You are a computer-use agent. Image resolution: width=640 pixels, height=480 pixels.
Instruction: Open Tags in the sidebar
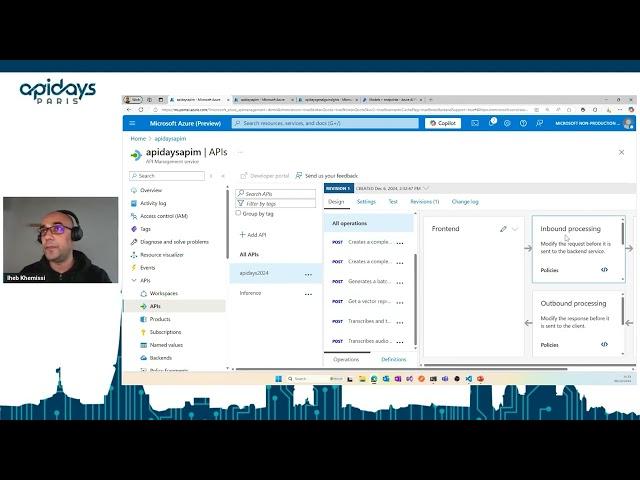pos(145,229)
